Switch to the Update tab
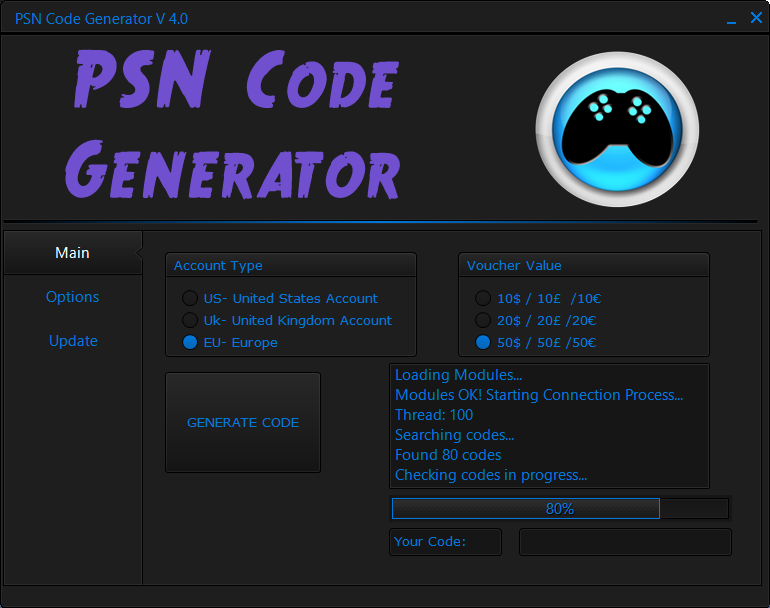Viewport: 770px width, 608px height. coord(73,341)
